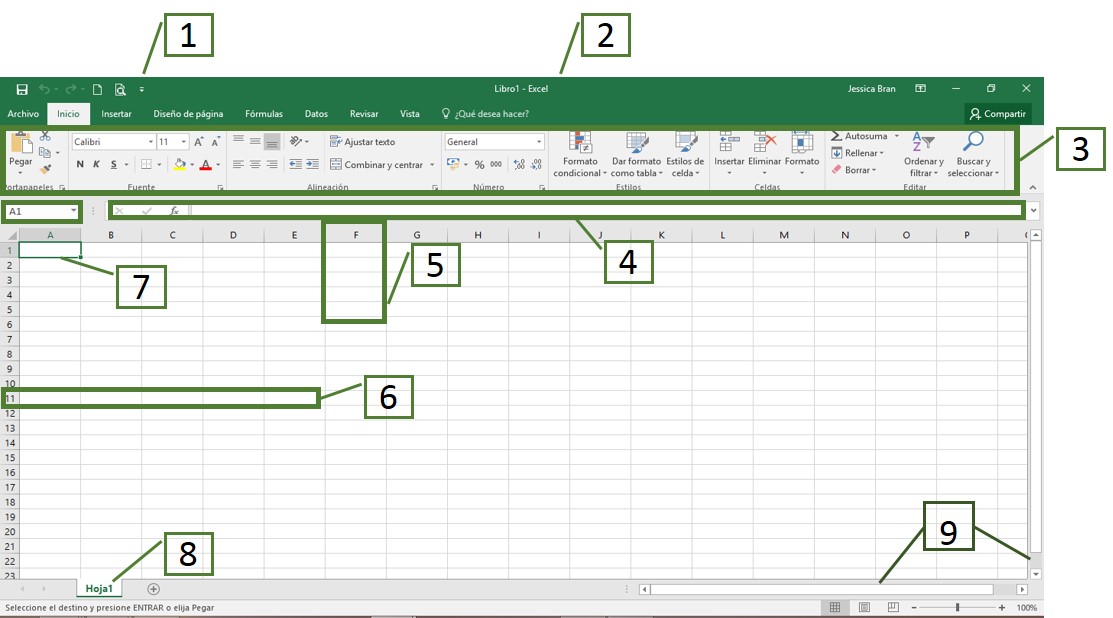Click the orientation text-angle icon
The height and width of the screenshot is (618, 1113).
point(297,141)
